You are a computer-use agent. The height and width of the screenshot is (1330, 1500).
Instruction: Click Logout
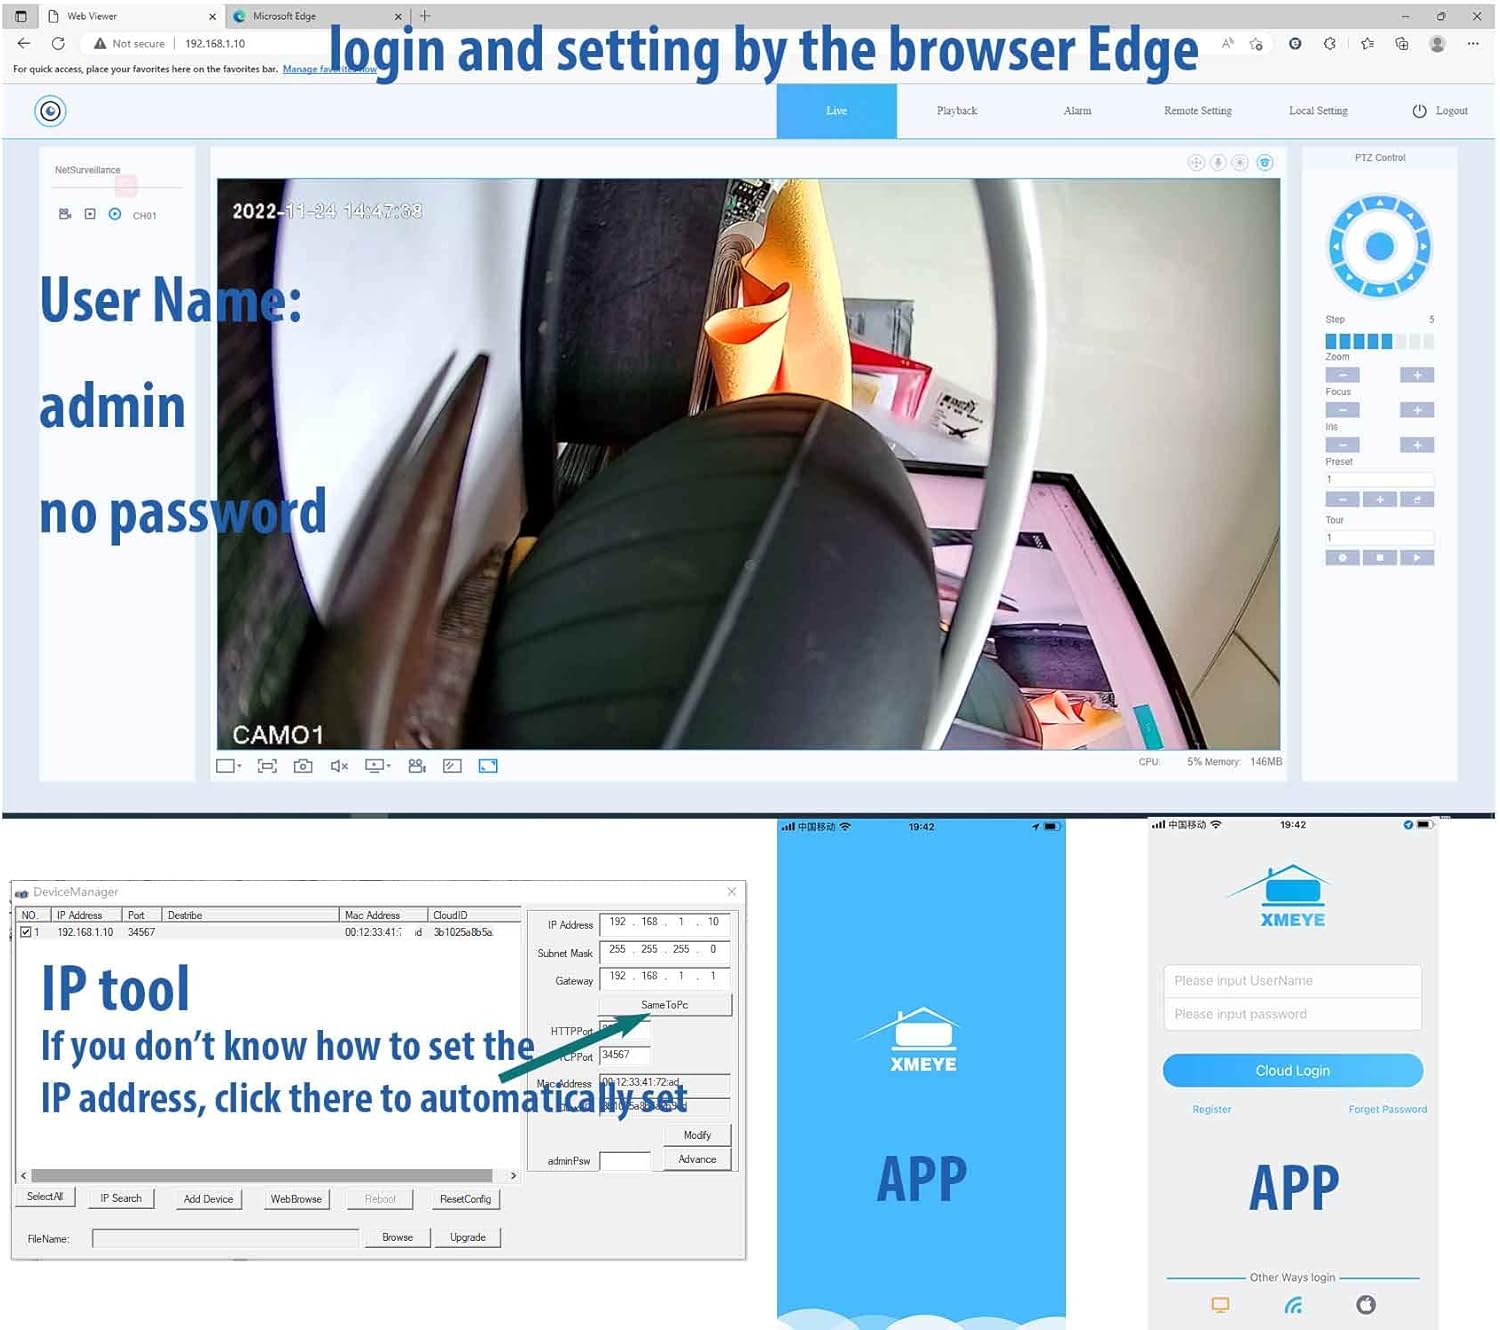pos(1440,111)
